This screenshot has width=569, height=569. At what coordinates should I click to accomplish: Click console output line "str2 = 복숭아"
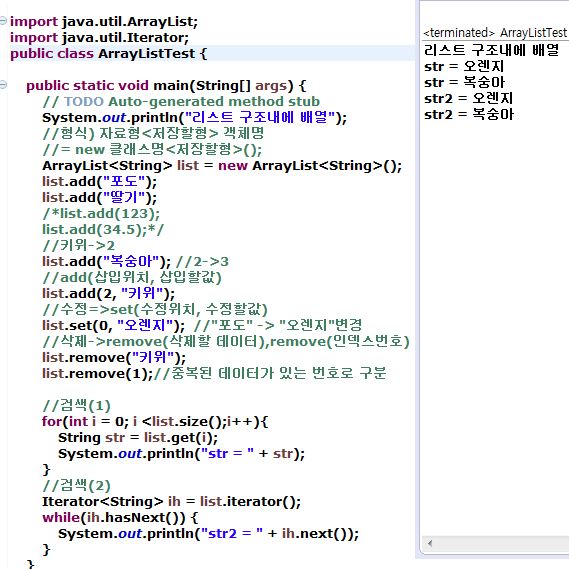[x=469, y=114]
